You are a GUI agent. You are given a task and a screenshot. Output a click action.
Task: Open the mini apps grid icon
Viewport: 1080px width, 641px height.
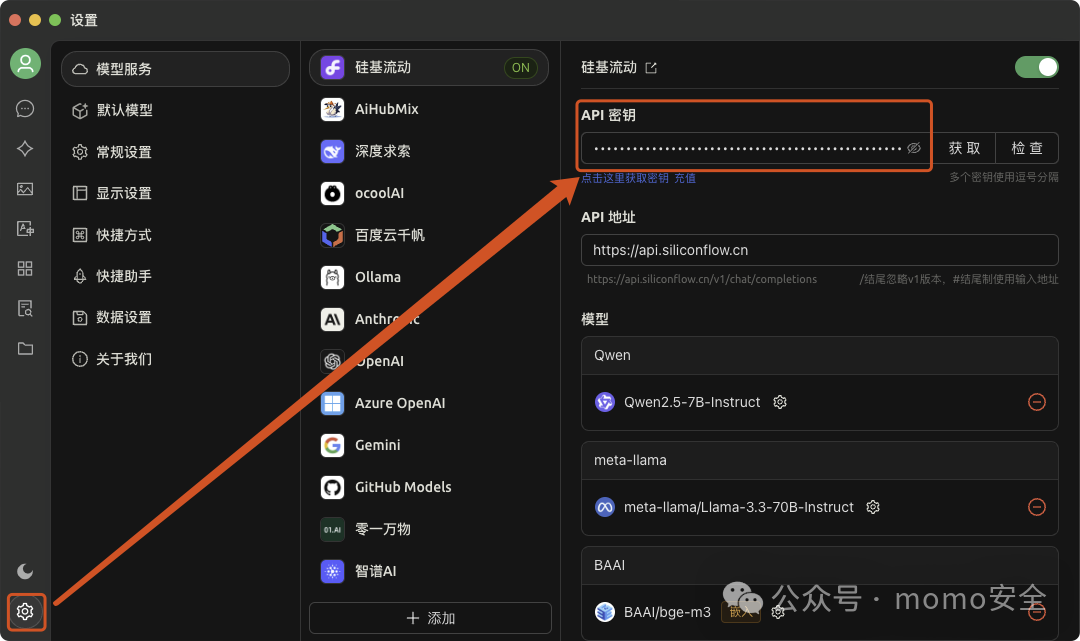click(25, 269)
